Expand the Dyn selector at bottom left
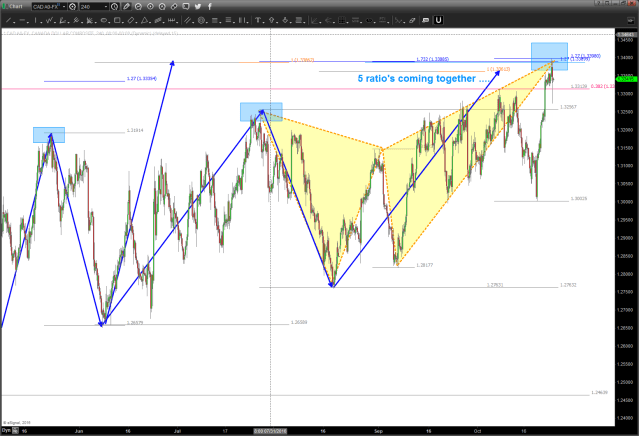 click(x=8, y=430)
